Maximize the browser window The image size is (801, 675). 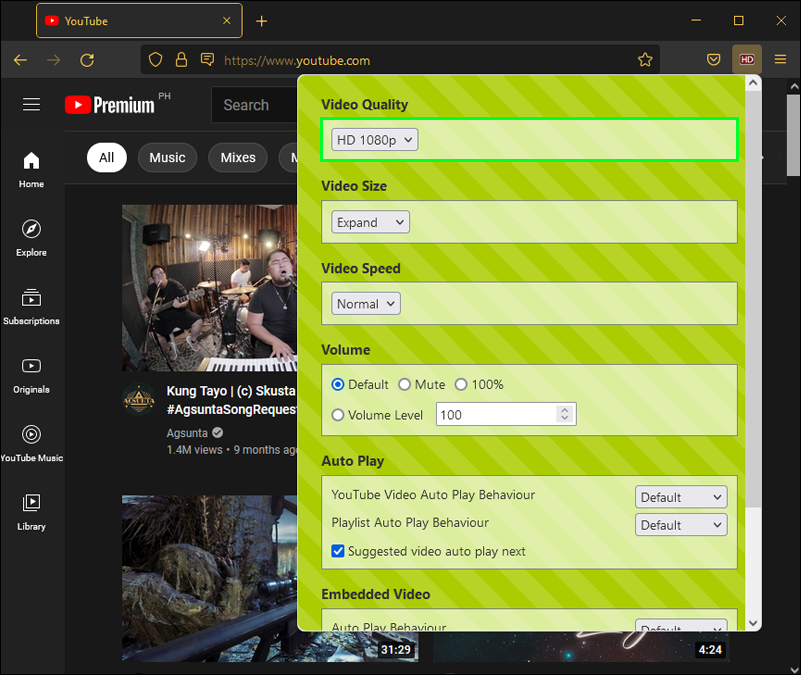click(739, 20)
